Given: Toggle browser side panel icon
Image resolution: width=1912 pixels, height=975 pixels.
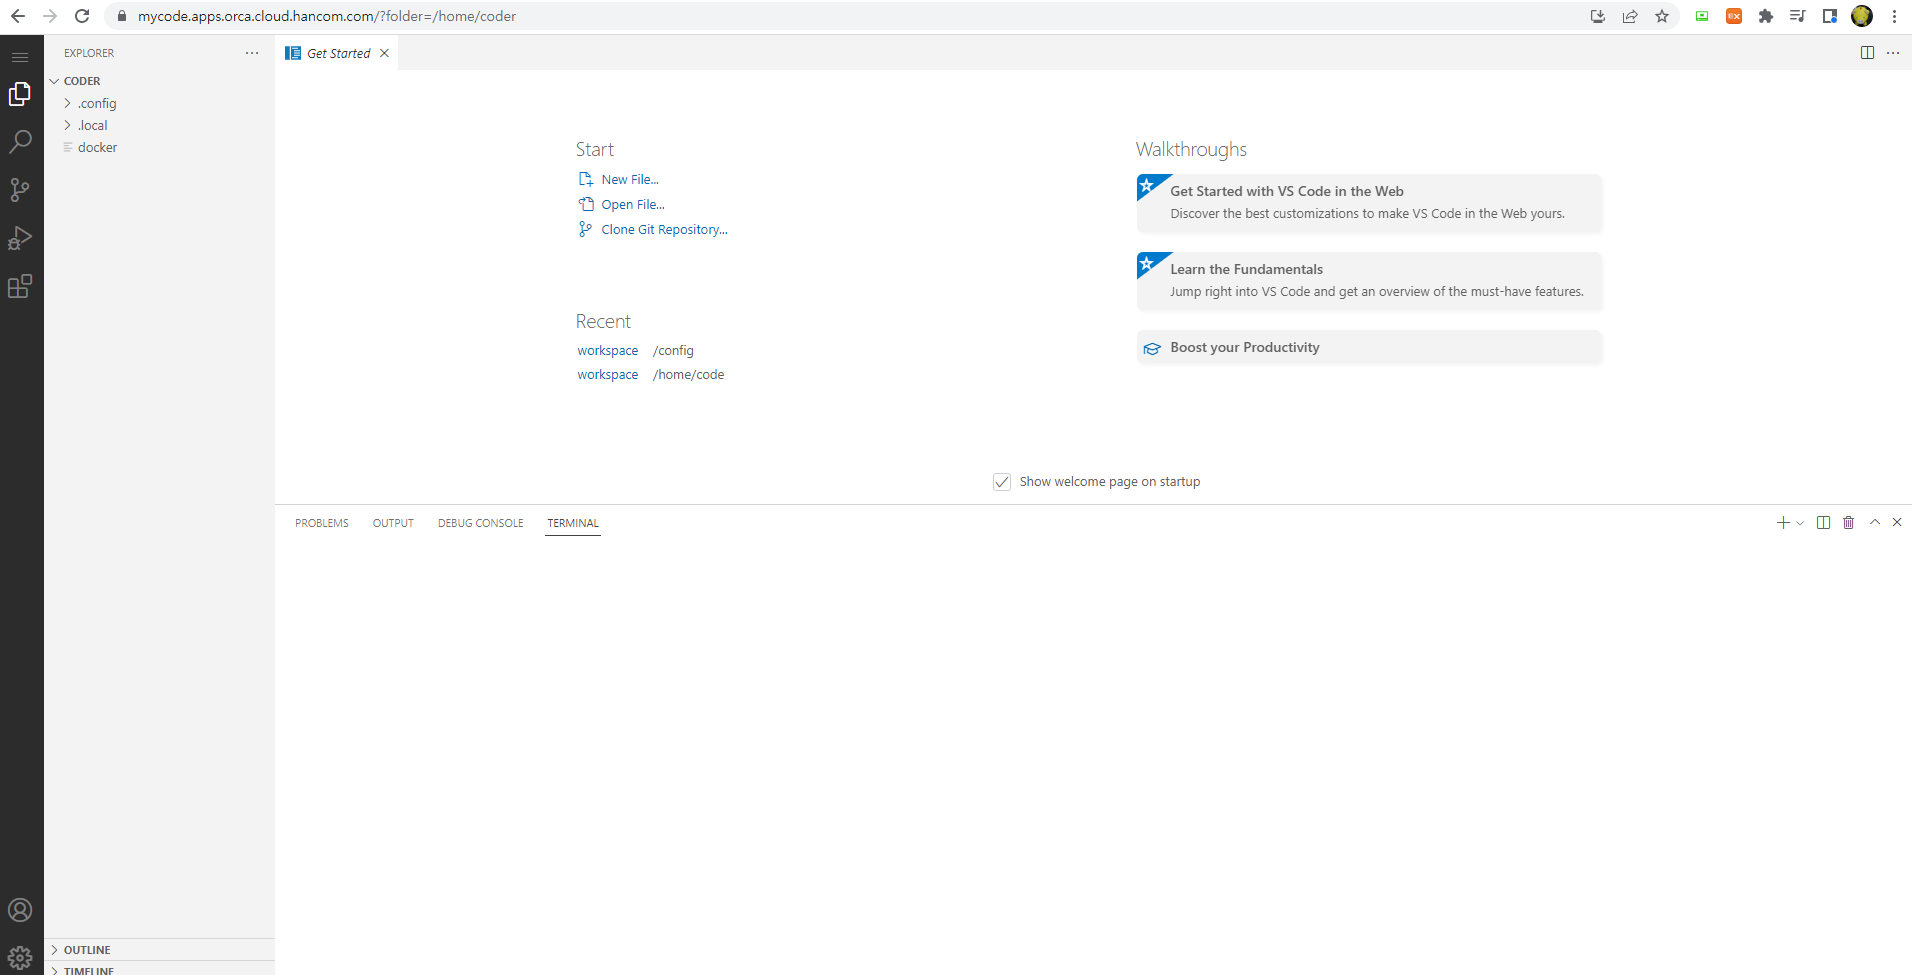Looking at the screenshot, I should pos(1830,16).
